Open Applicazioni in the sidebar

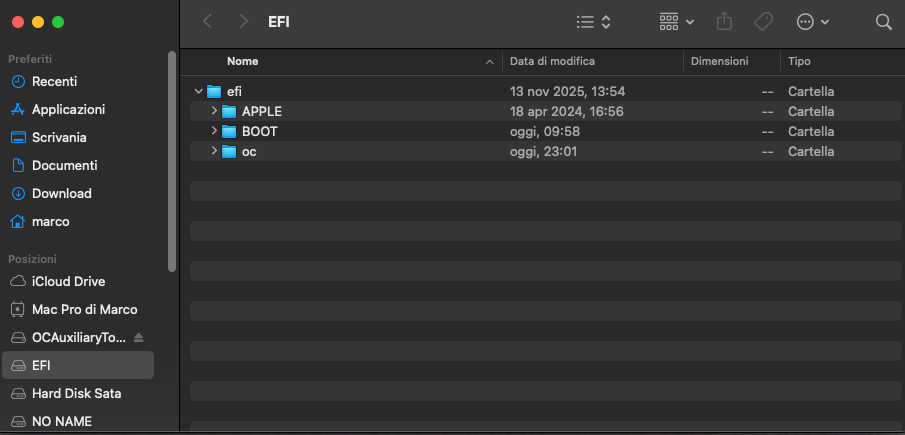(x=68, y=109)
